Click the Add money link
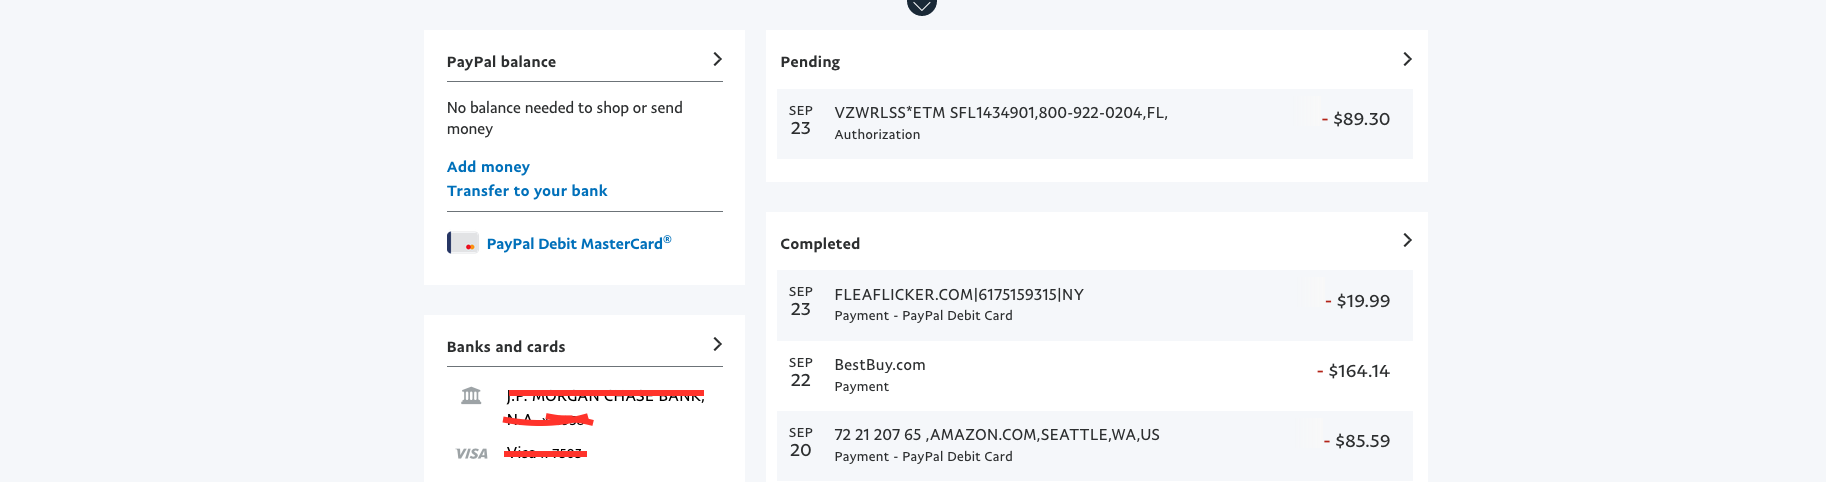 pyautogui.click(x=488, y=167)
